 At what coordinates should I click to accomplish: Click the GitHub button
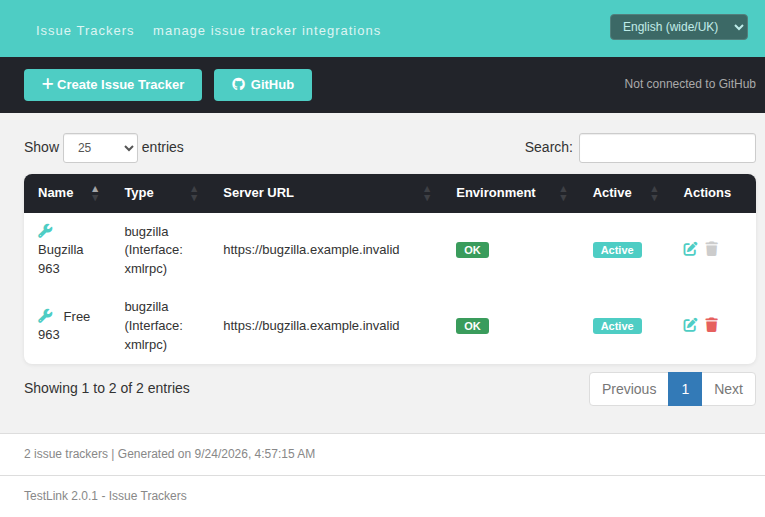point(263,85)
